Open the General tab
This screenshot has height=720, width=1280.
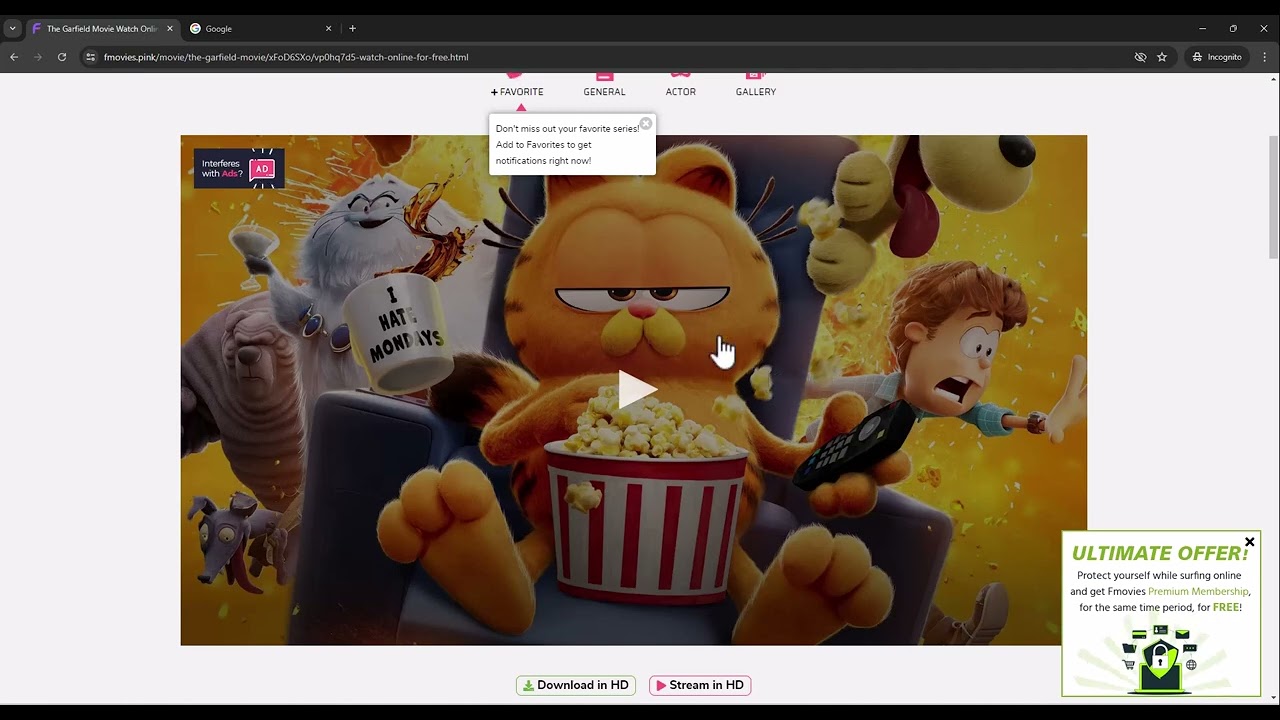tap(604, 91)
